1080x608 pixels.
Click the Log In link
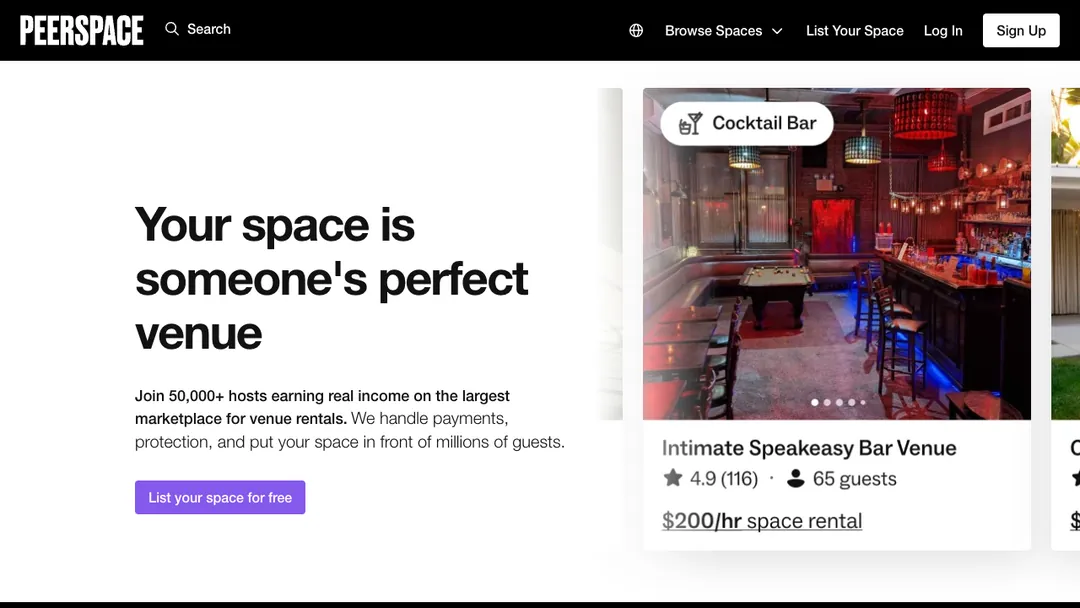[x=942, y=30]
